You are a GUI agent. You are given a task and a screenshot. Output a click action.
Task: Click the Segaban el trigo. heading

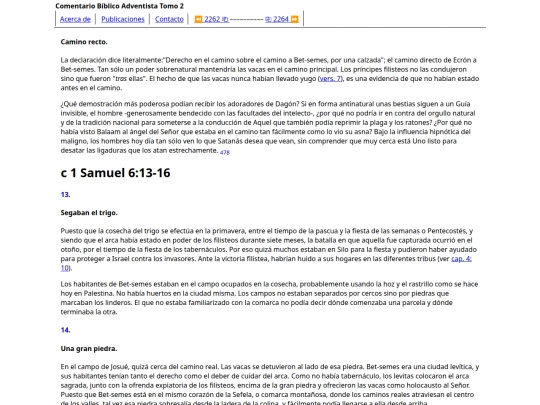[89, 213]
